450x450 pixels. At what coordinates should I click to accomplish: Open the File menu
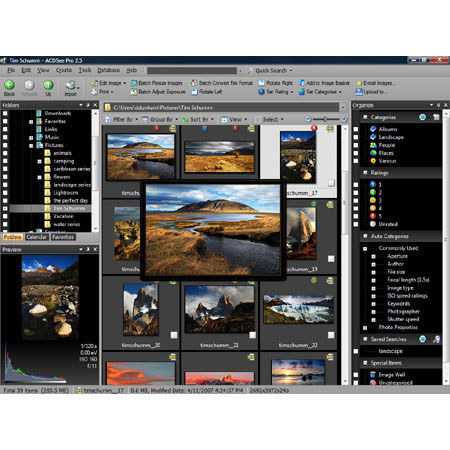click(11, 70)
